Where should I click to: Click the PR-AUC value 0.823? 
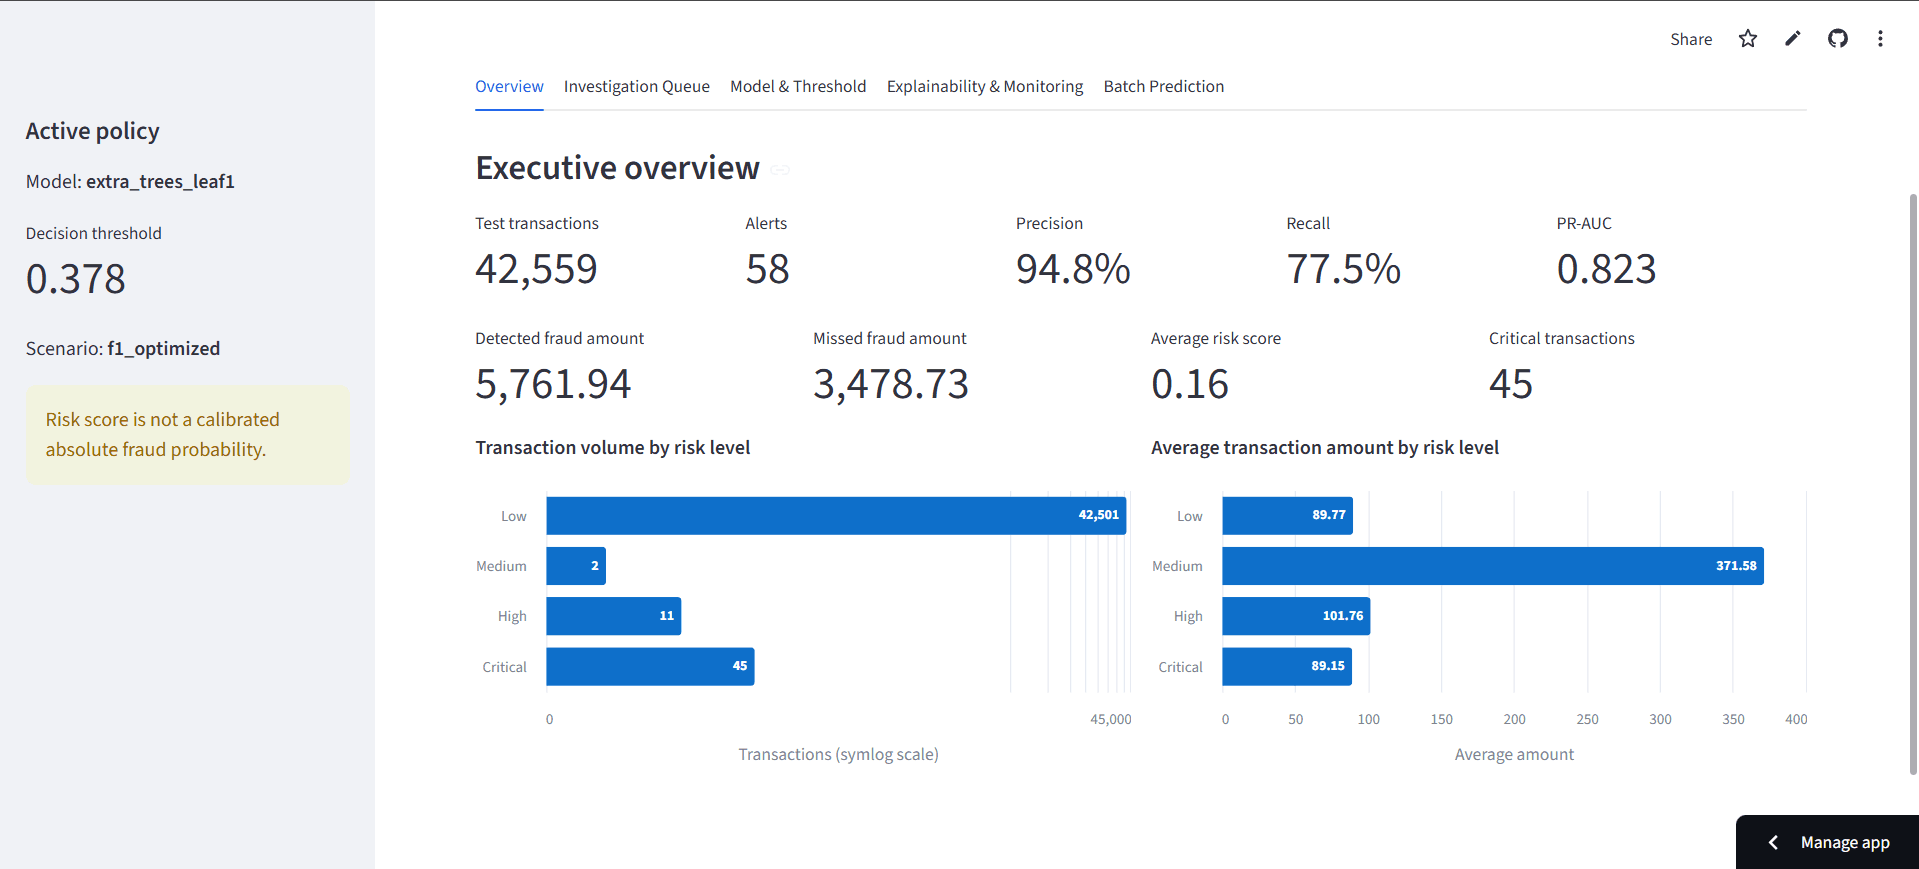point(1606,269)
